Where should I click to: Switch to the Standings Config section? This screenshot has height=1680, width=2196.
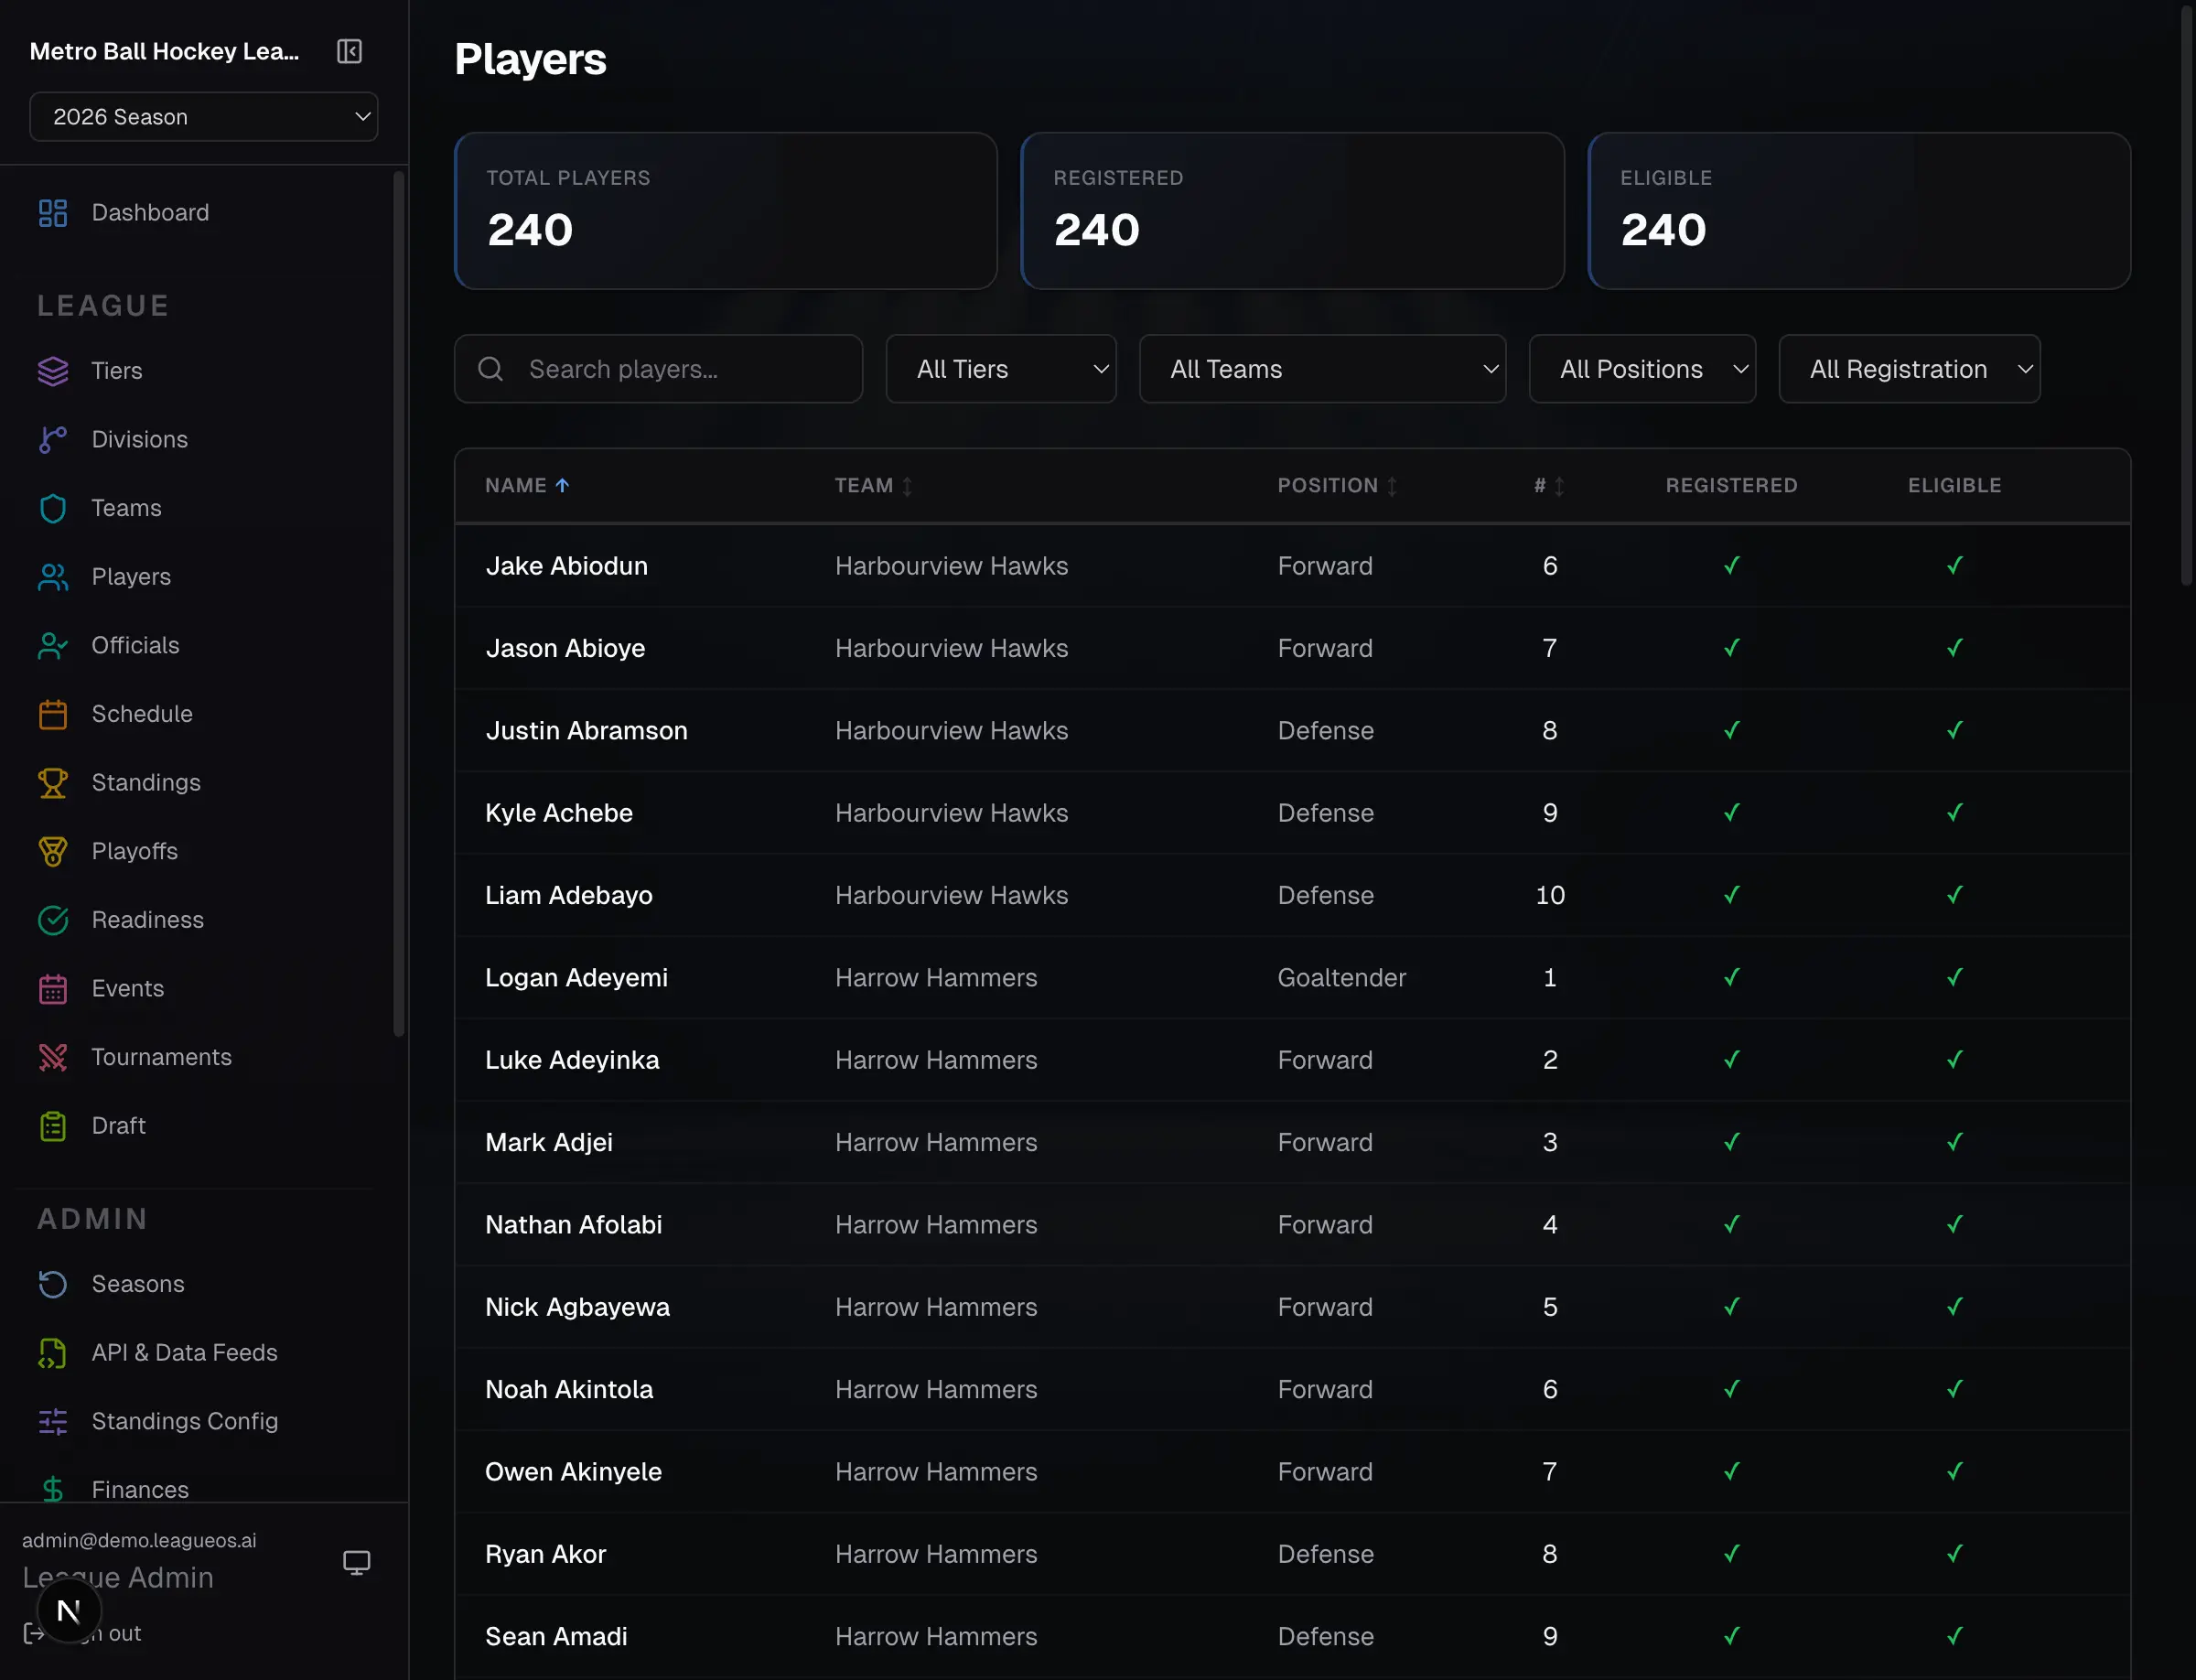(x=184, y=1420)
